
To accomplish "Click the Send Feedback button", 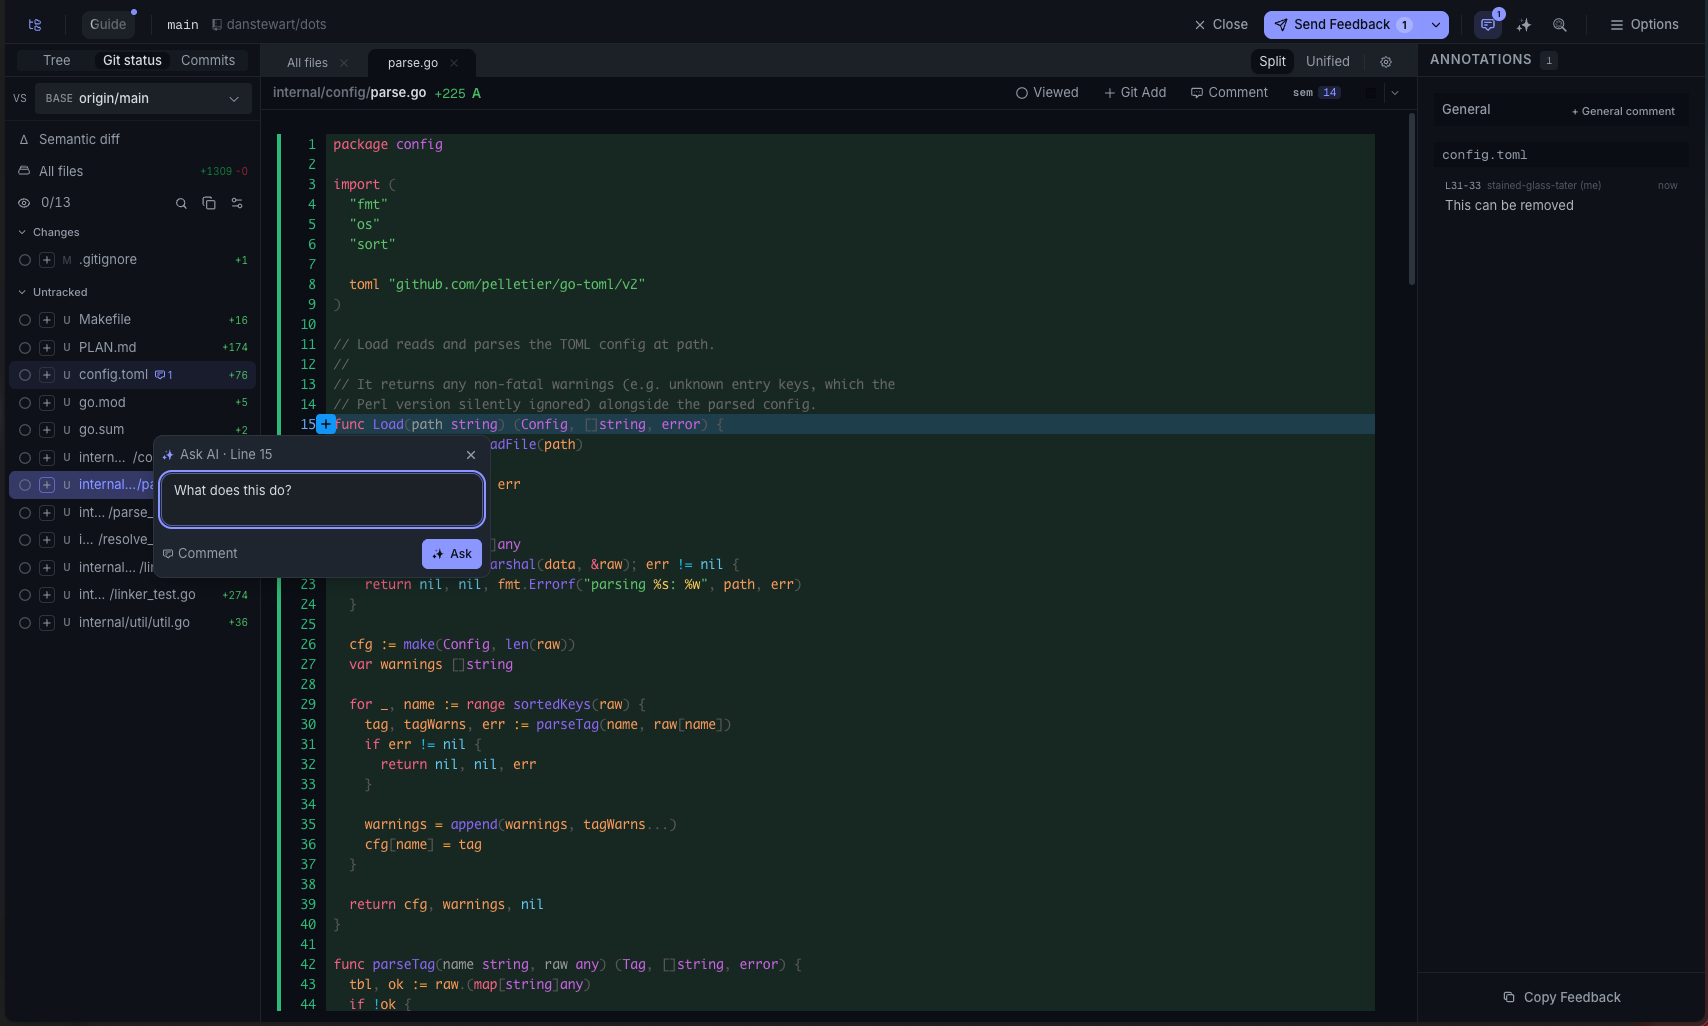I will point(1343,25).
